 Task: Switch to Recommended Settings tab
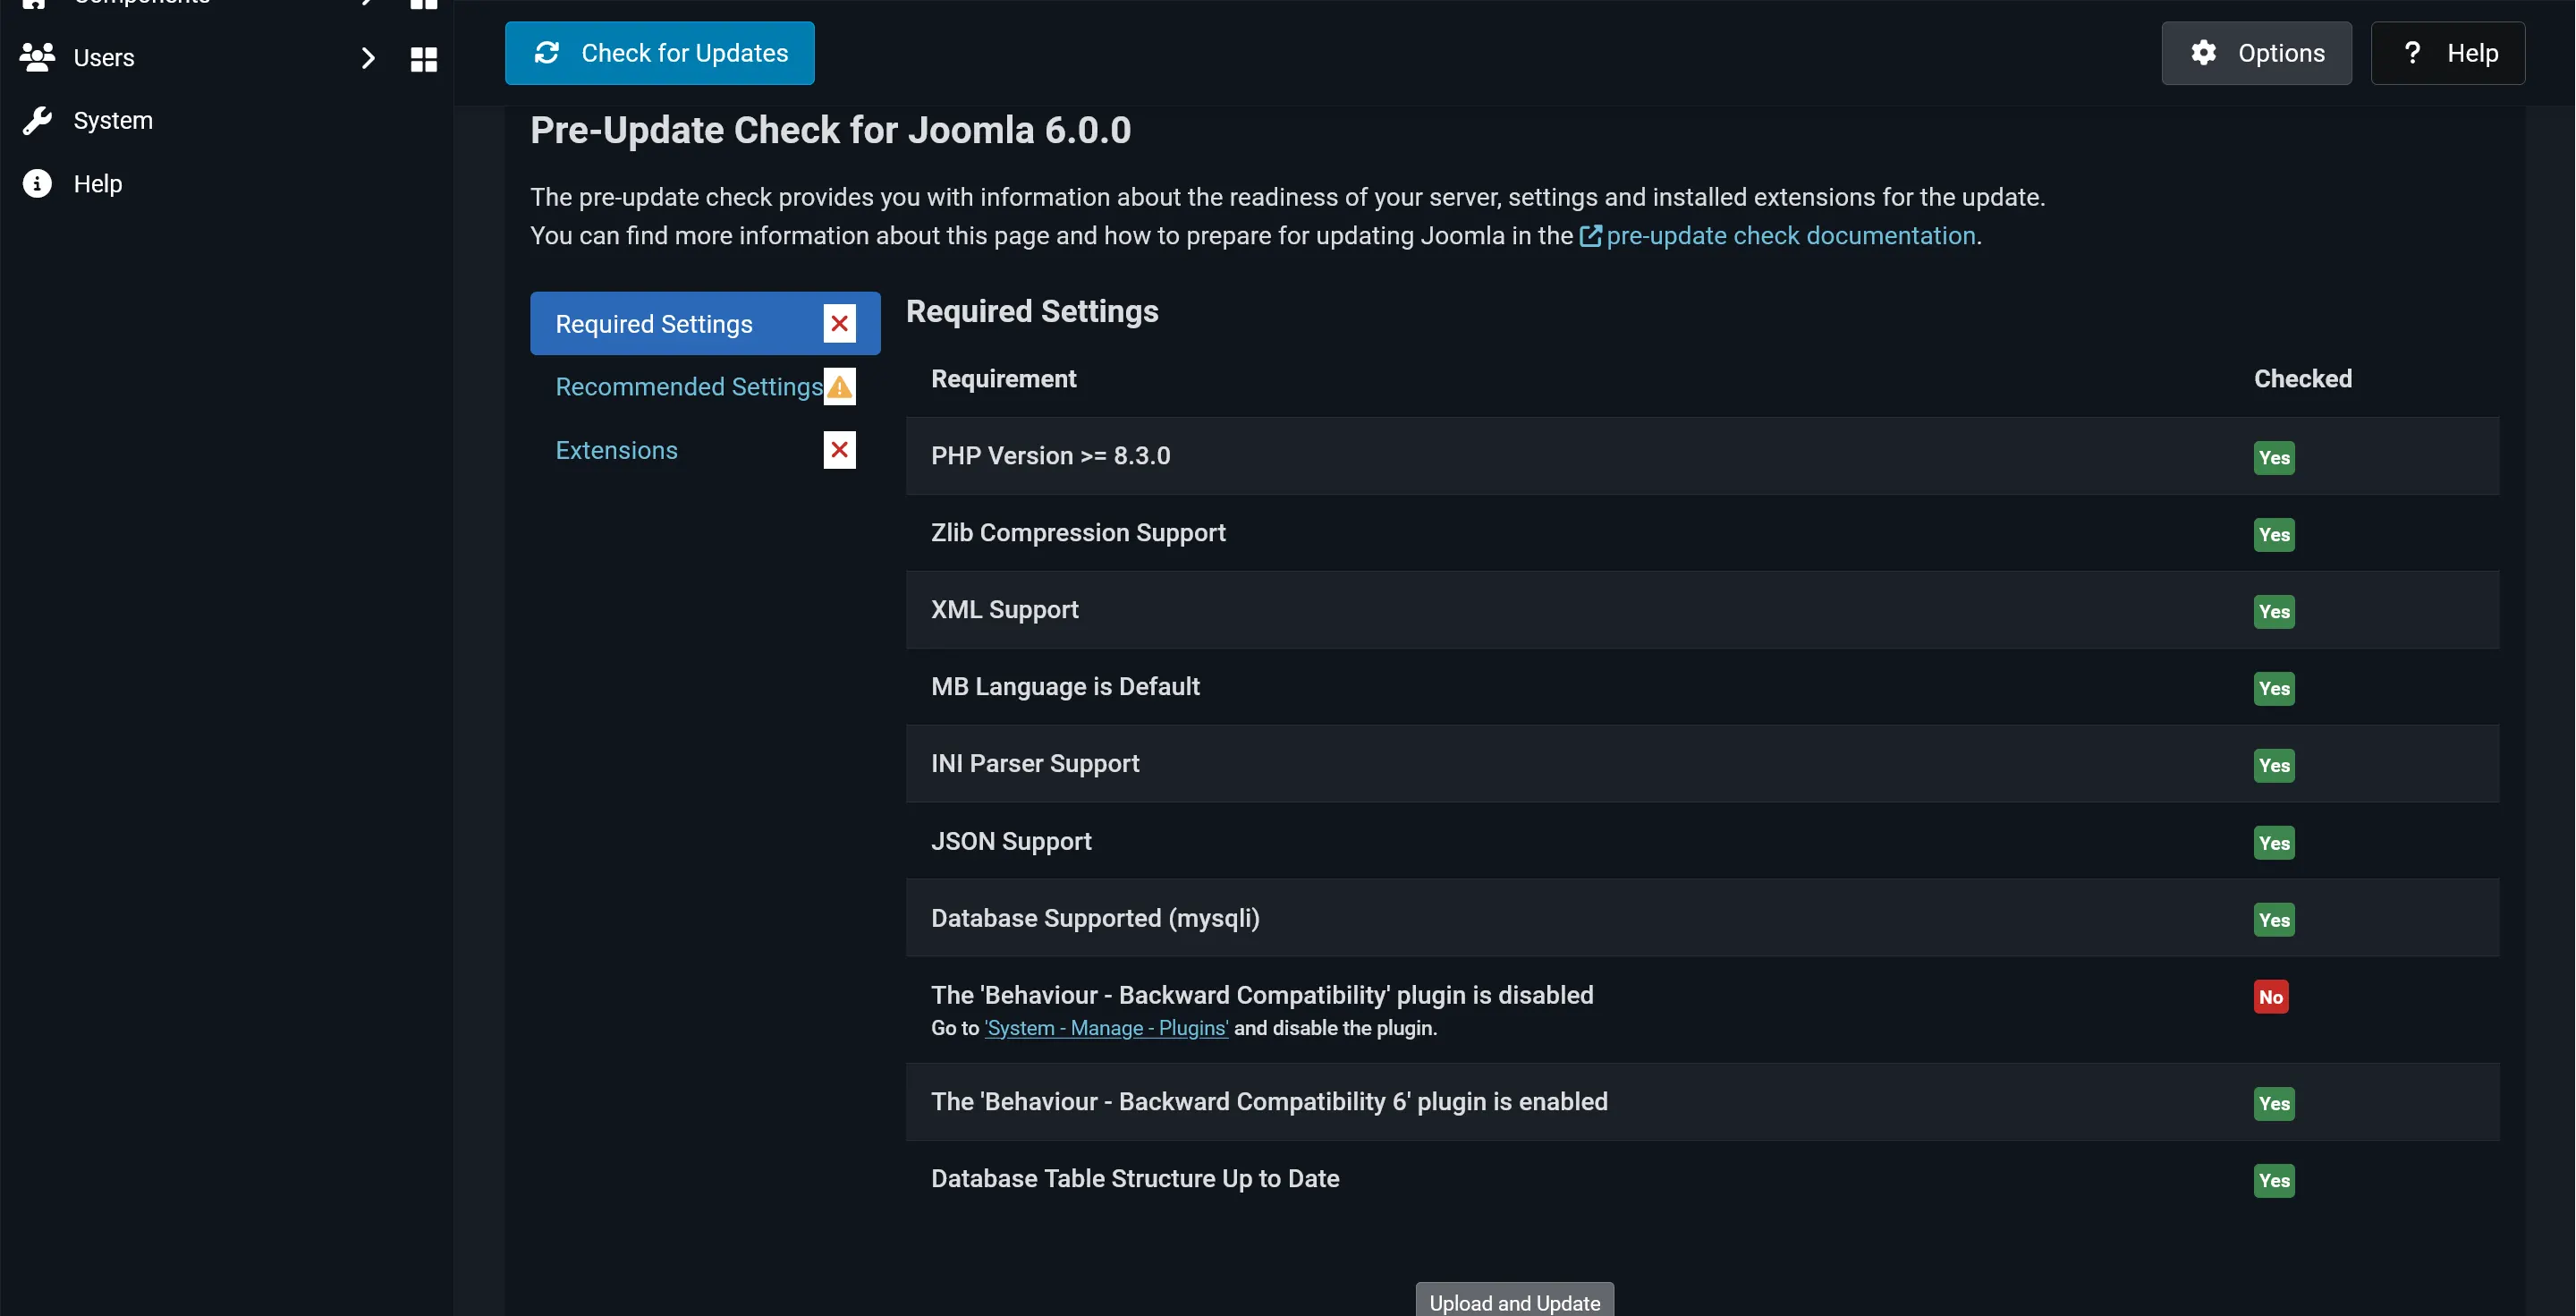[688, 387]
